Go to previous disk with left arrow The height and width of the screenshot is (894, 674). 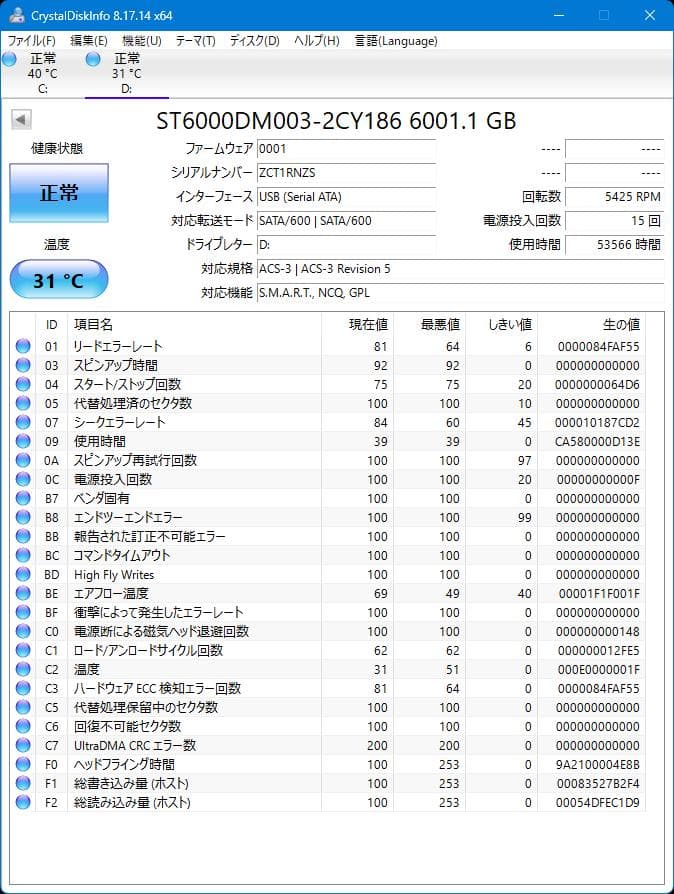(x=21, y=120)
